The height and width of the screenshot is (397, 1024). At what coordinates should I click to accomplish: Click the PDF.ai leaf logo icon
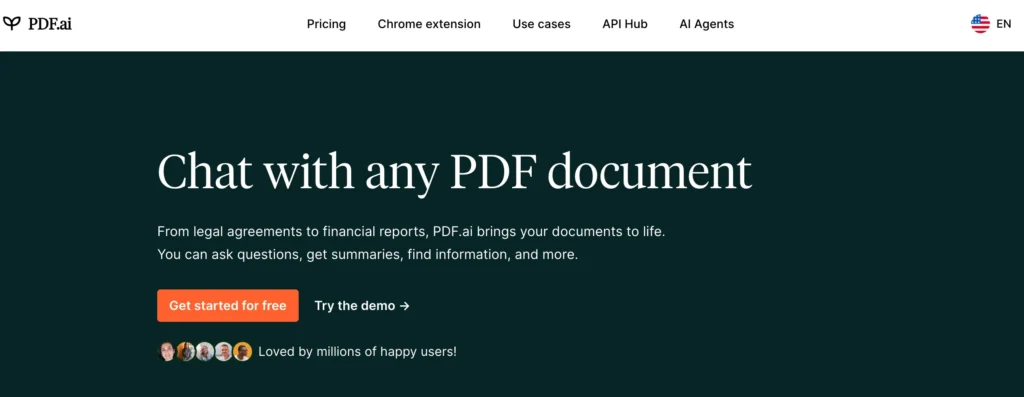tap(12, 24)
